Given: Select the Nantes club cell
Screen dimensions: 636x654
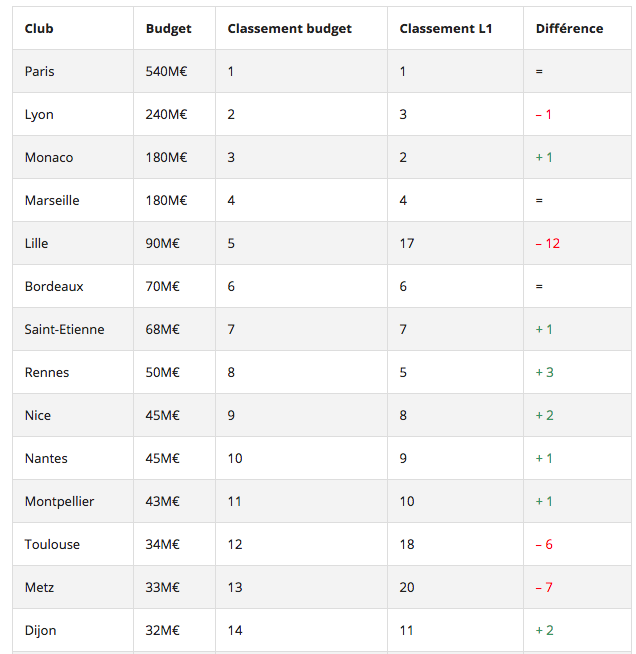Looking at the screenshot, I should point(46,459).
